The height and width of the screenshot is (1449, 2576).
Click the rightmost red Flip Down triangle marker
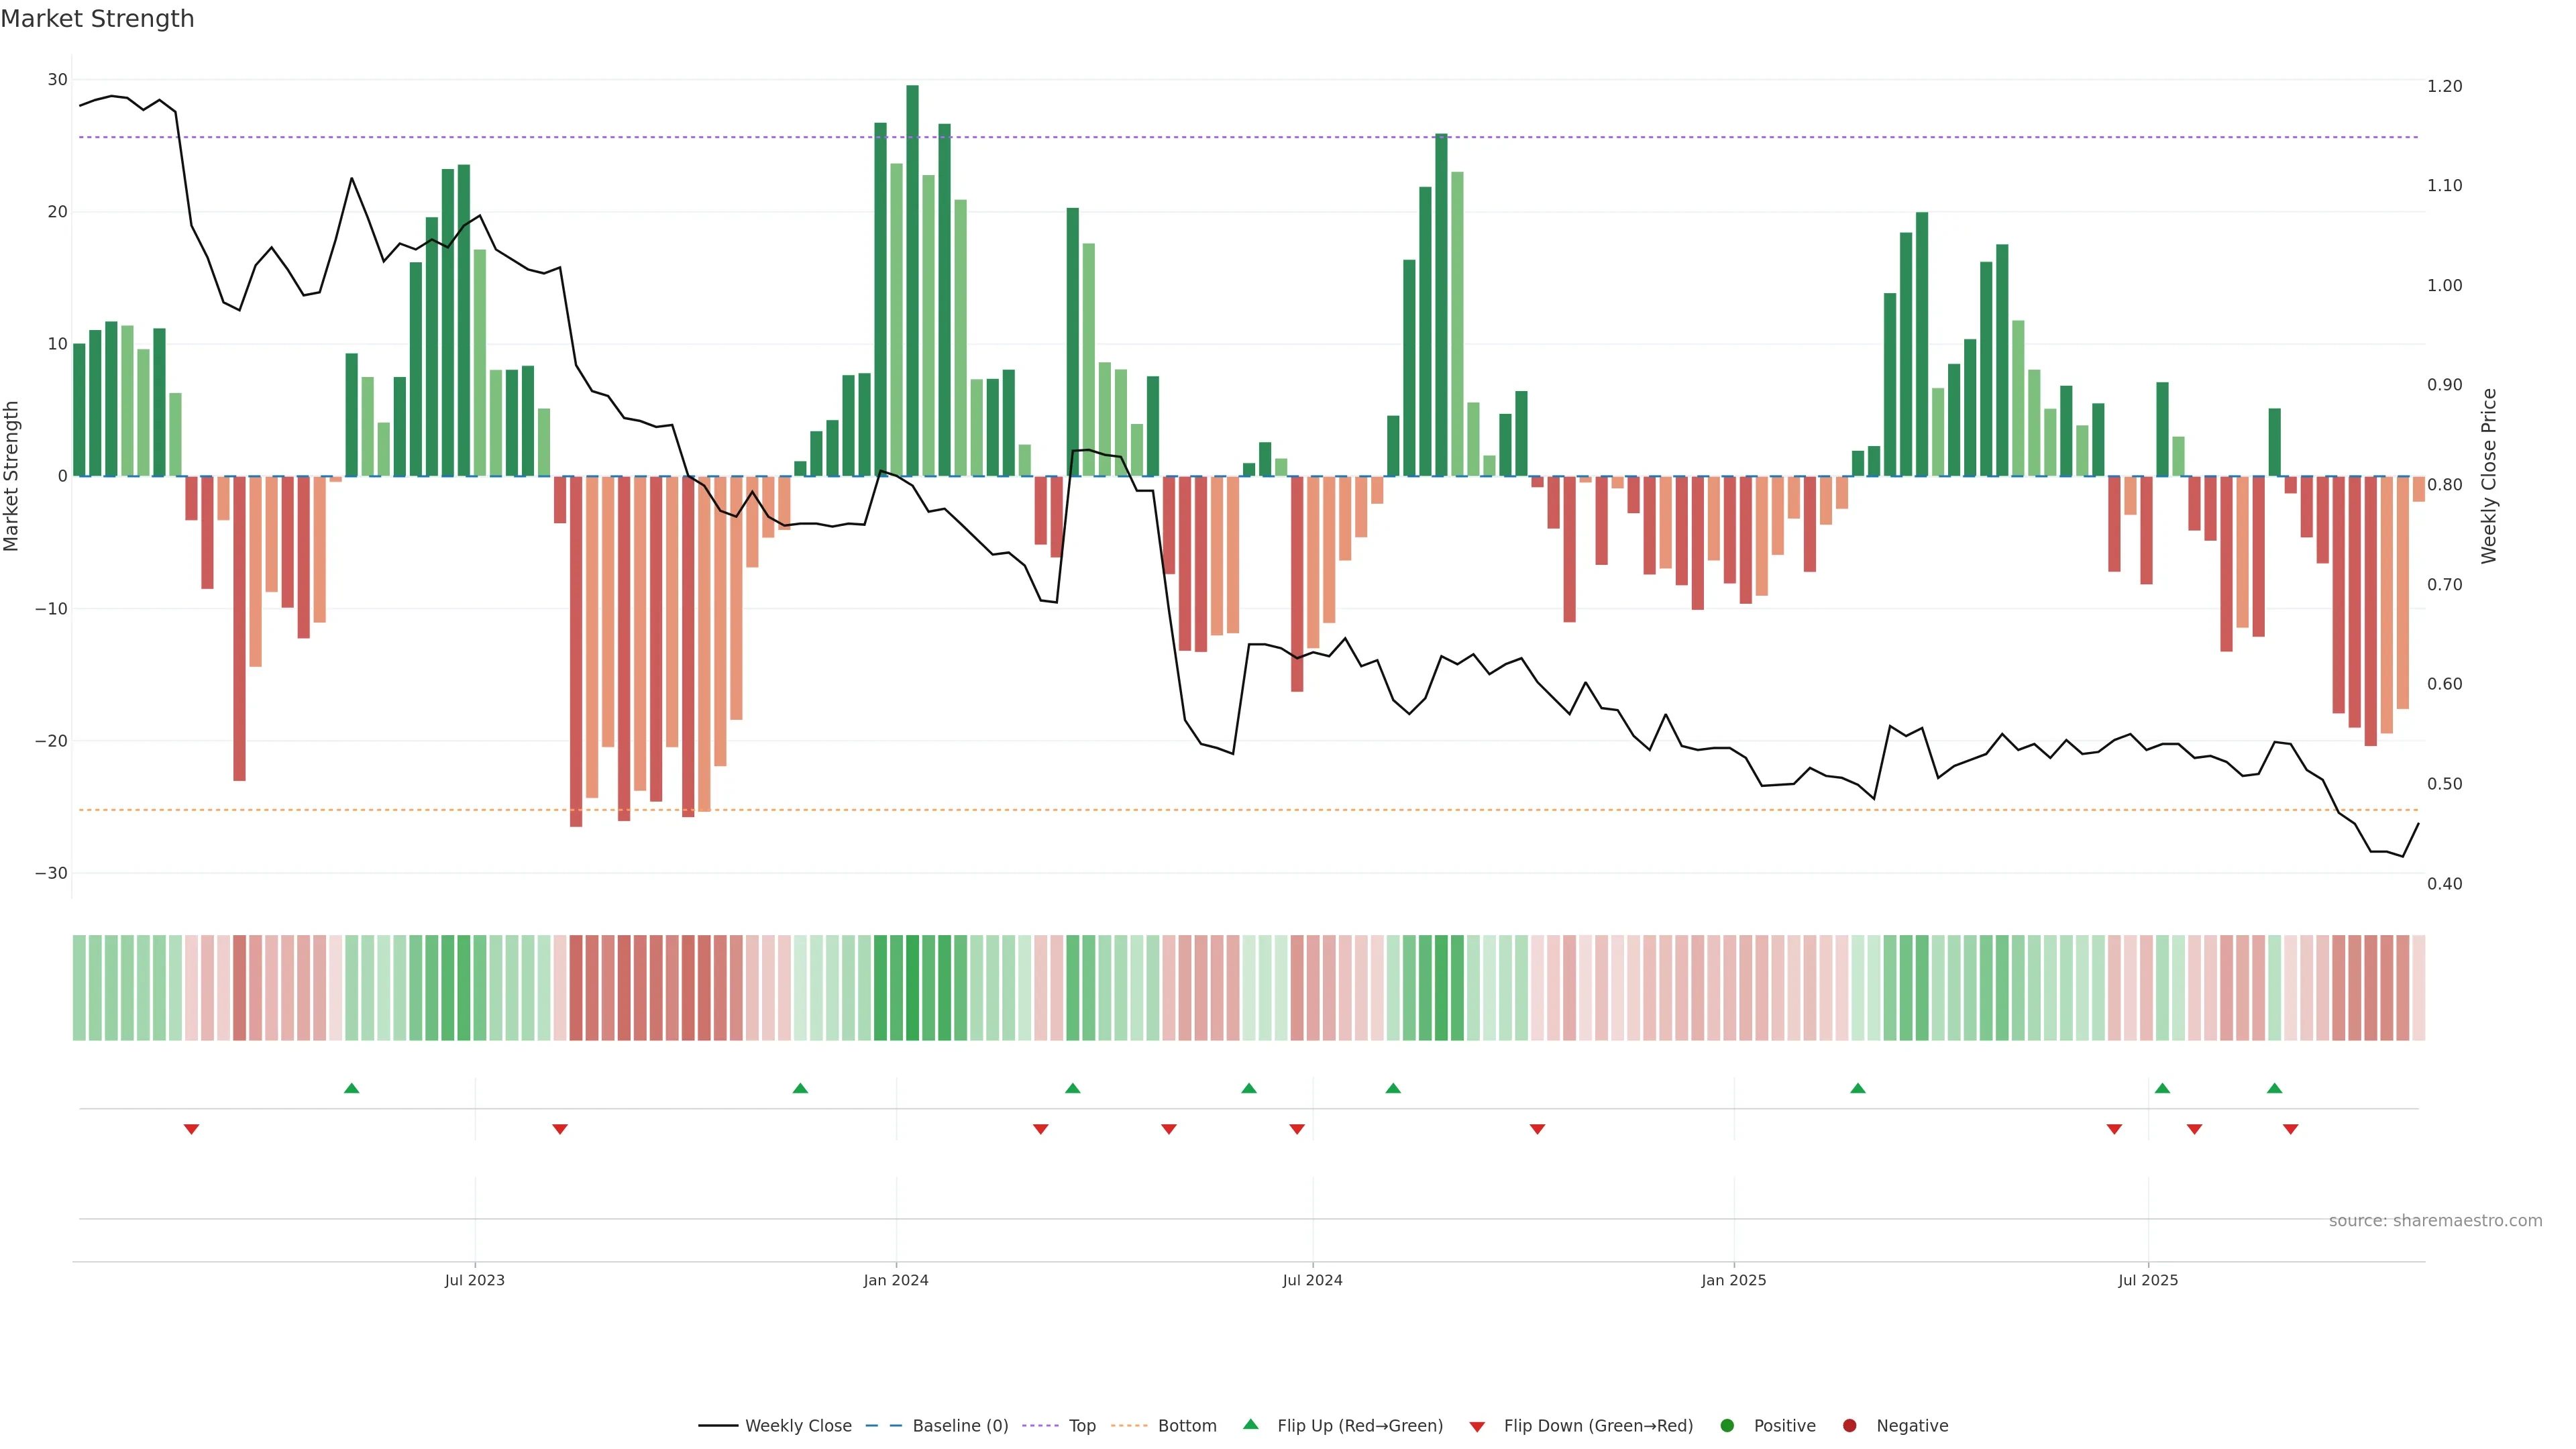click(2290, 1129)
